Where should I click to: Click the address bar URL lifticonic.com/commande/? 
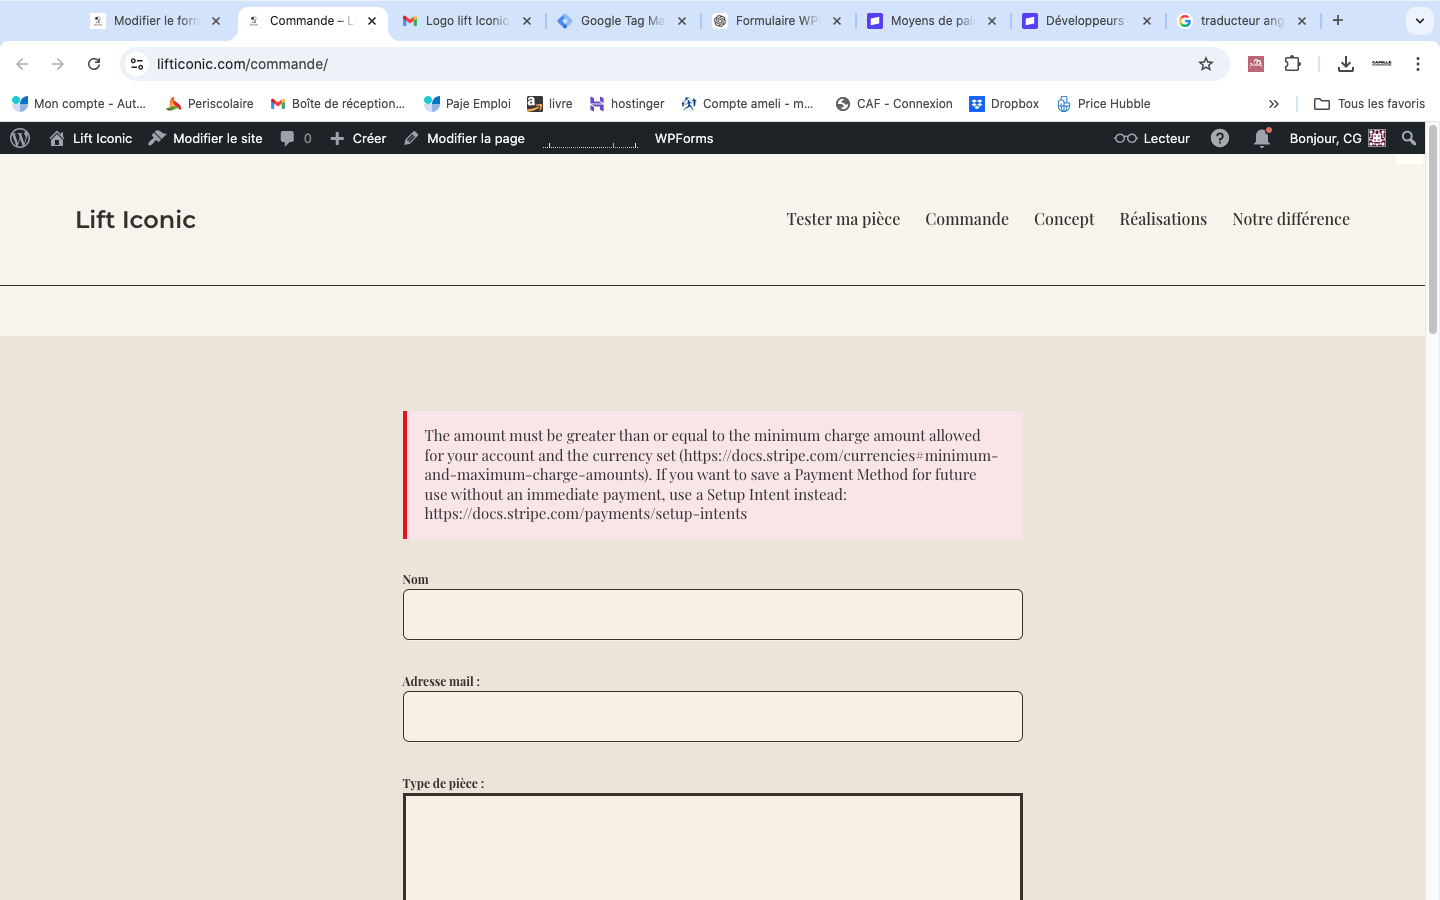tap(242, 64)
